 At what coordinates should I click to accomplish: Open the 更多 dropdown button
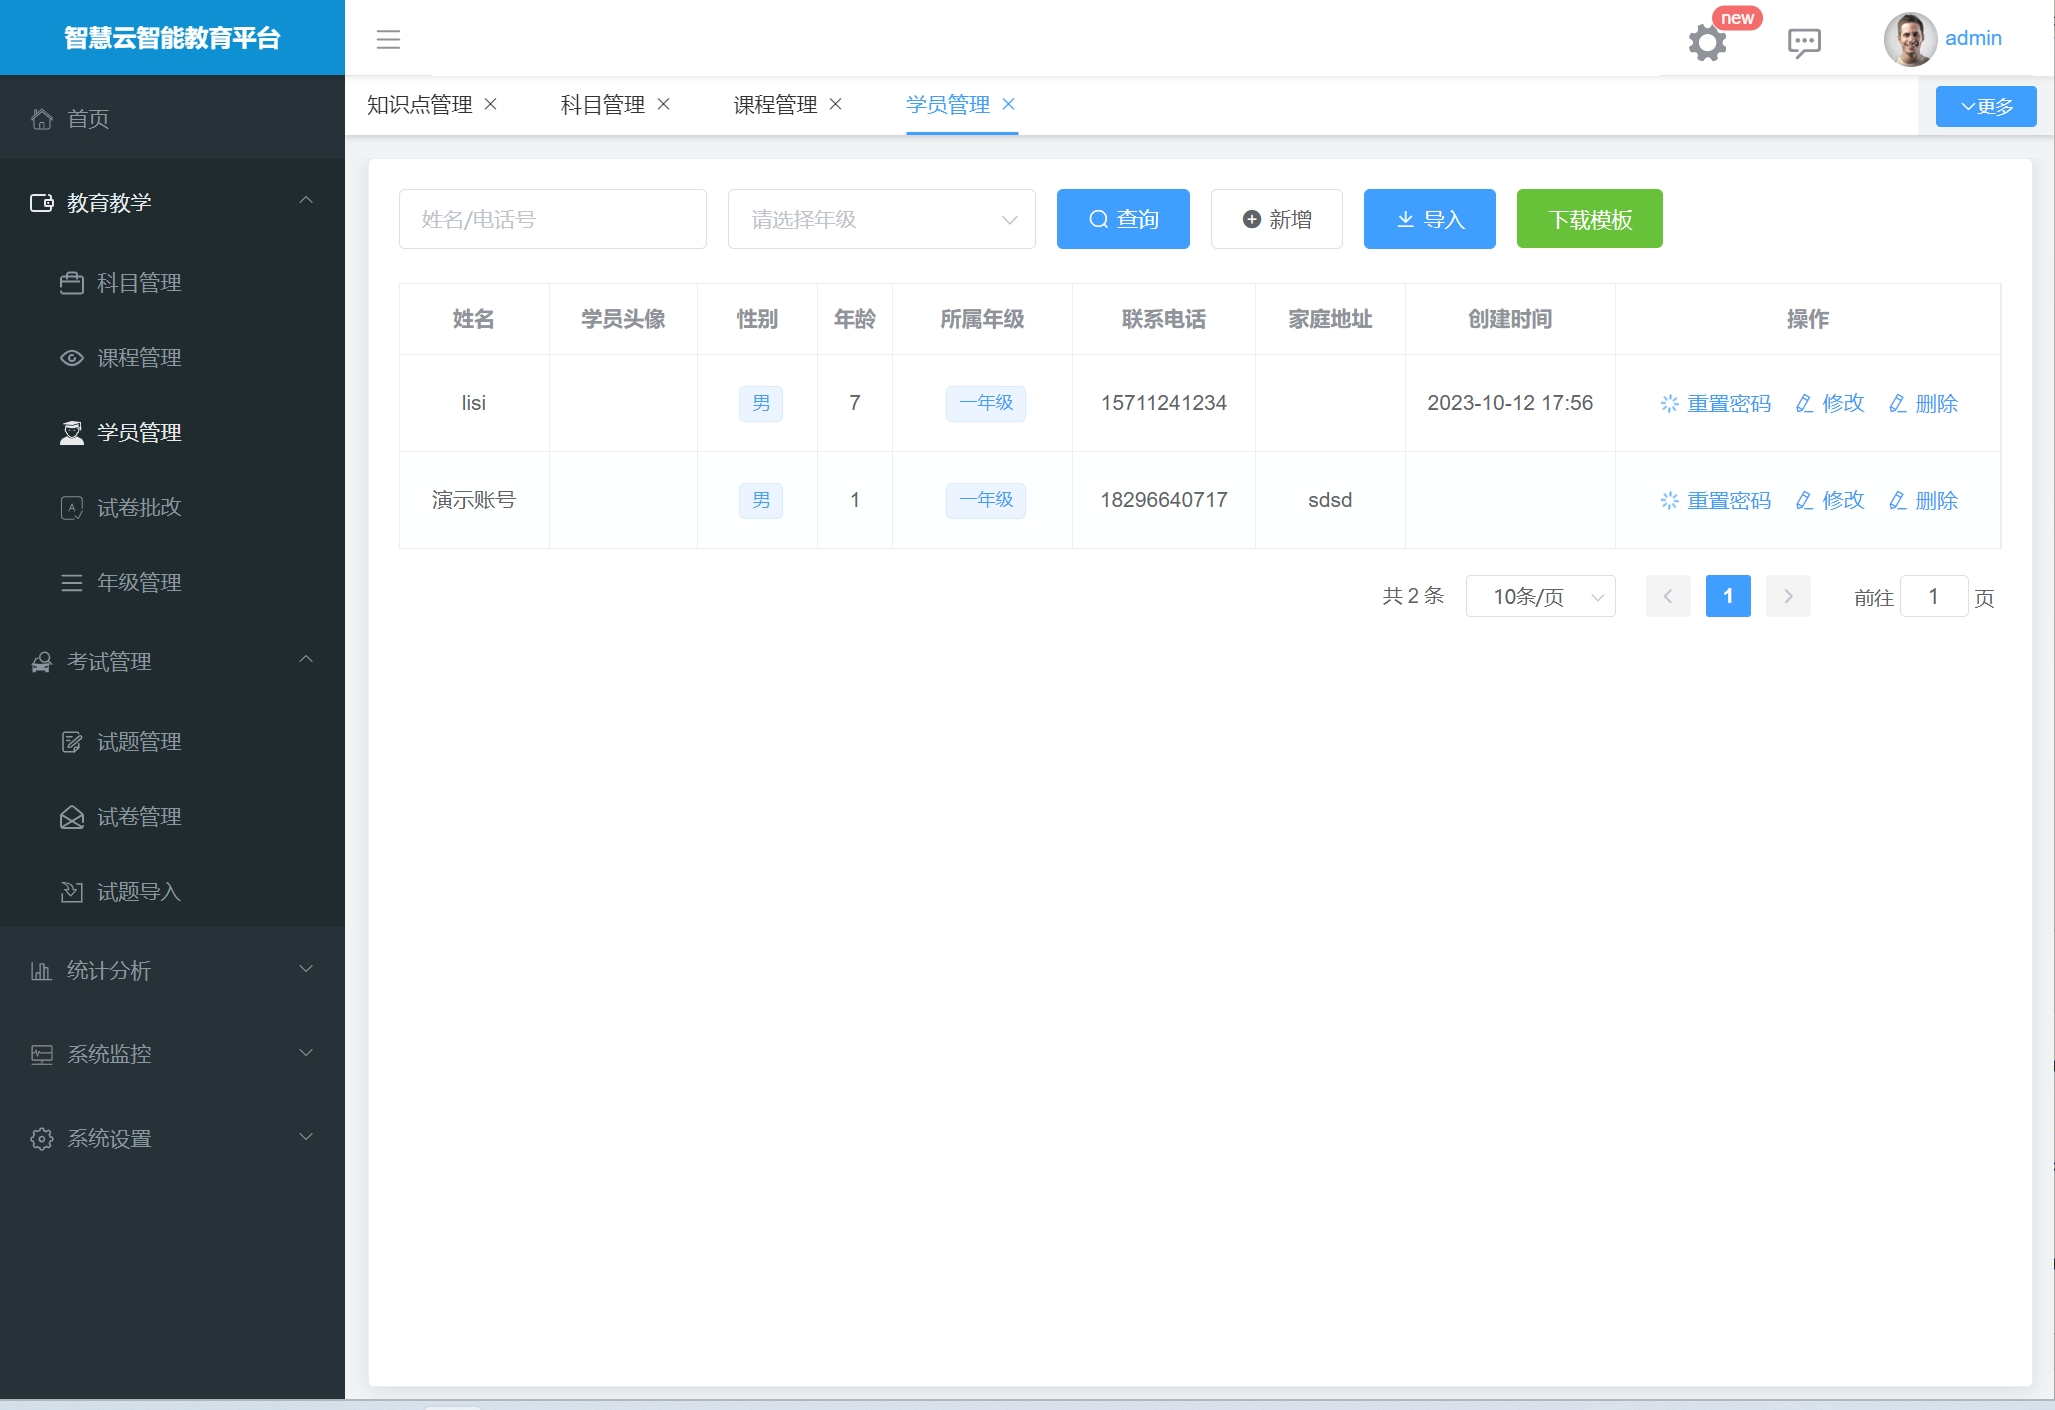1985,106
